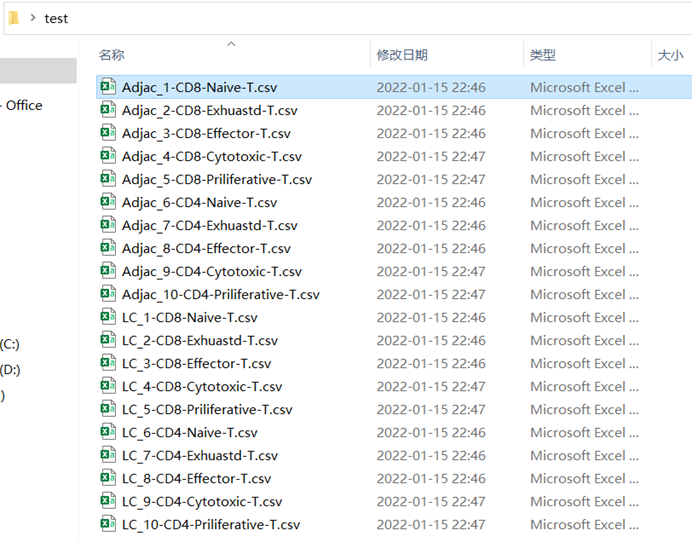Select file name Adjac_3-CD8-Effector-T.csv
Screen dimensions: 692x542
[x=206, y=133]
